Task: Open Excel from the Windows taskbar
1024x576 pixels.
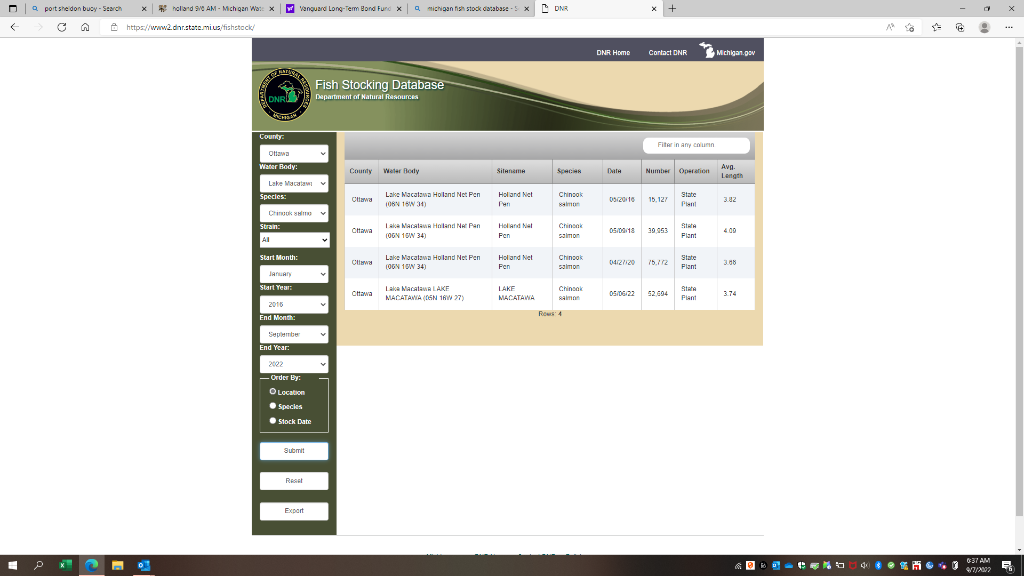Action: 65,565
